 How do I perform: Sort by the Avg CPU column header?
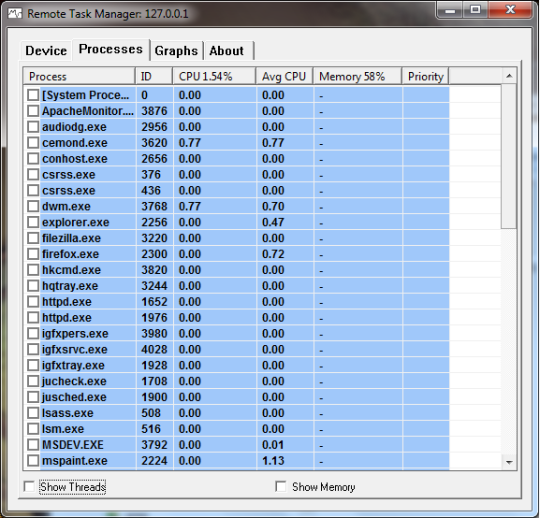tap(284, 76)
